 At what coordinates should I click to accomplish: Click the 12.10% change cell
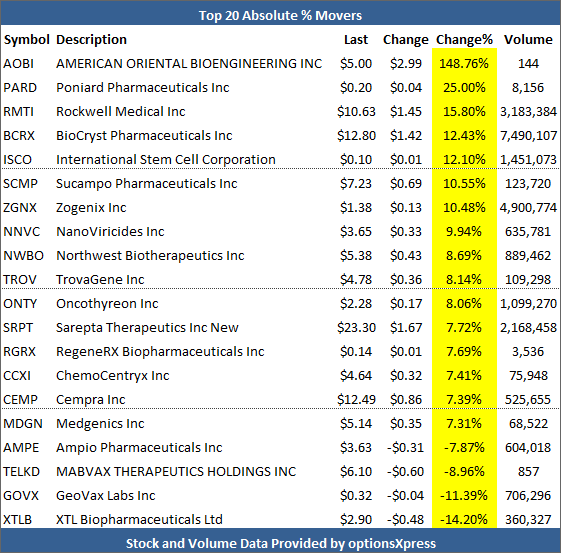[x=464, y=159]
